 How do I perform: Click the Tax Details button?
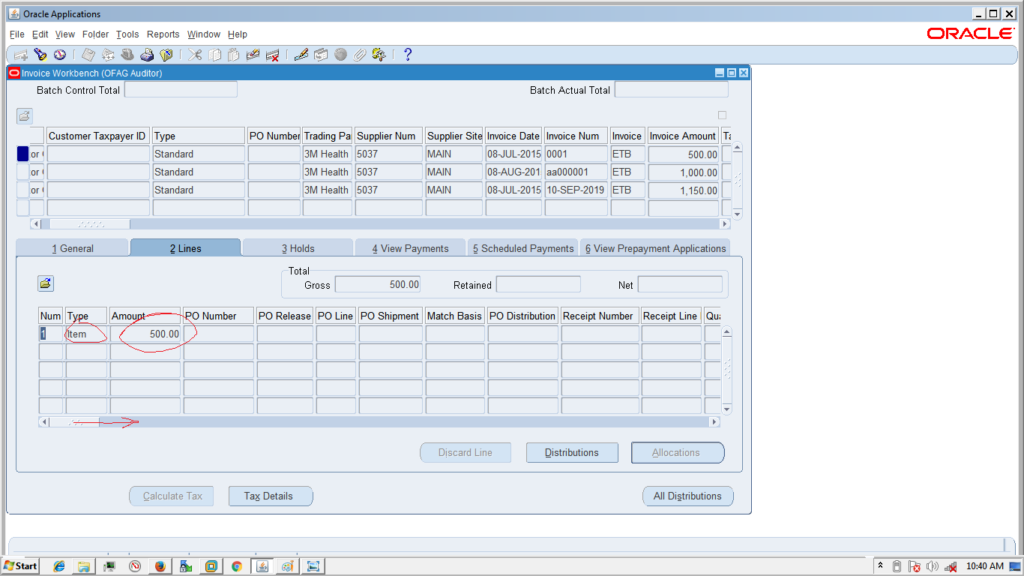point(268,496)
